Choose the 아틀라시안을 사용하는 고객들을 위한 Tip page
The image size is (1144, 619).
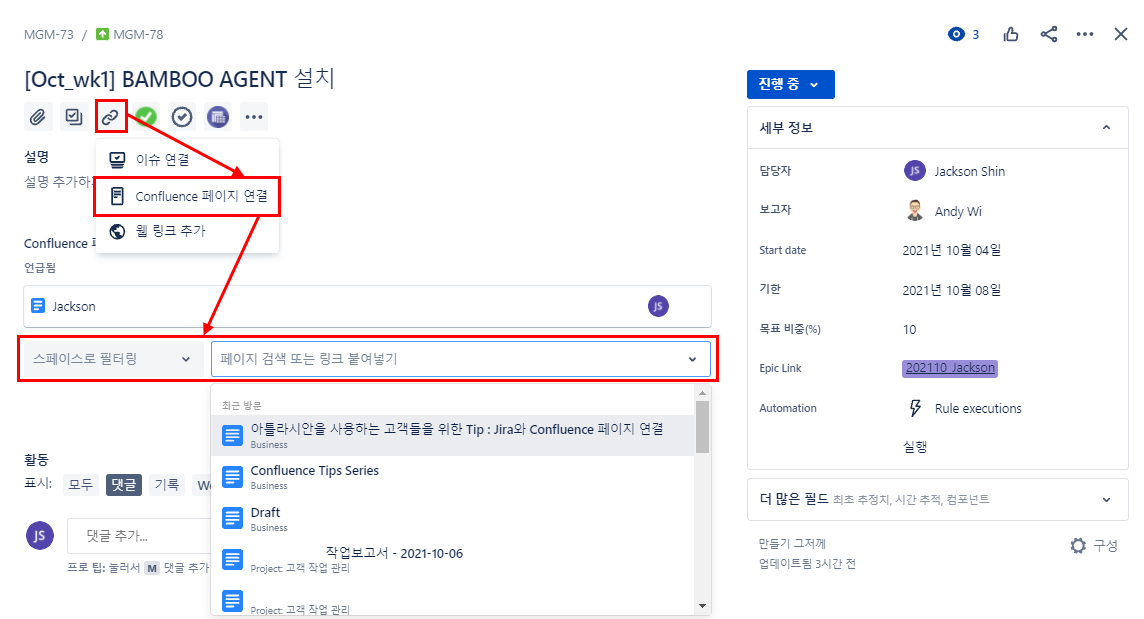tap(452, 436)
